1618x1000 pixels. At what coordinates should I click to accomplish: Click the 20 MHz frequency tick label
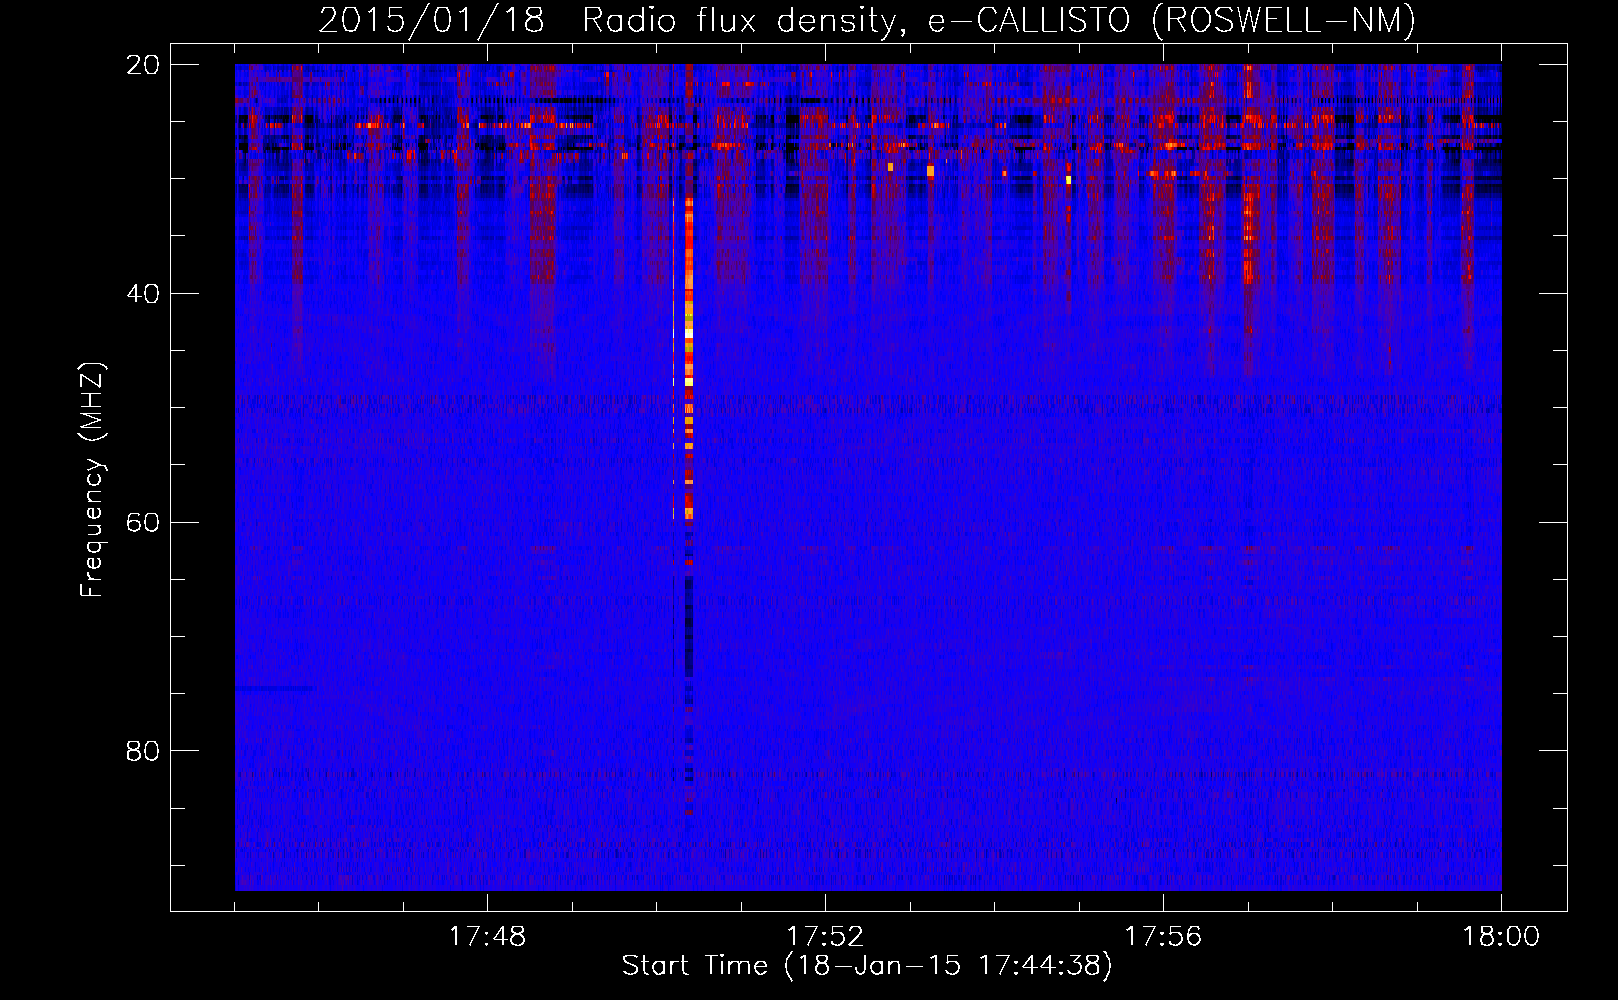point(143,65)
